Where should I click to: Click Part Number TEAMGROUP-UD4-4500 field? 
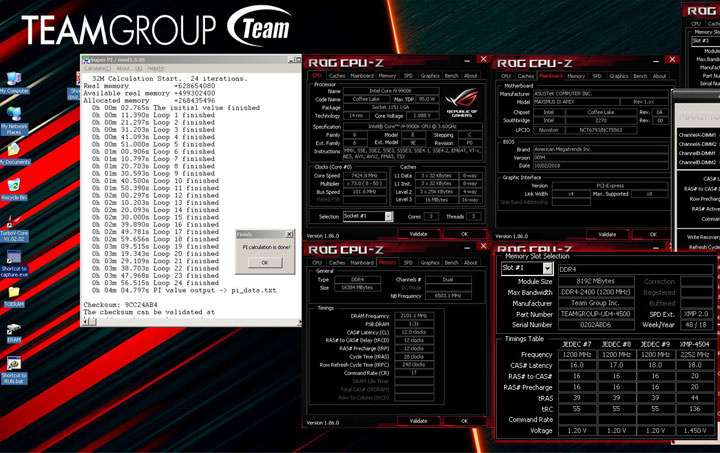tap(596, 314)
